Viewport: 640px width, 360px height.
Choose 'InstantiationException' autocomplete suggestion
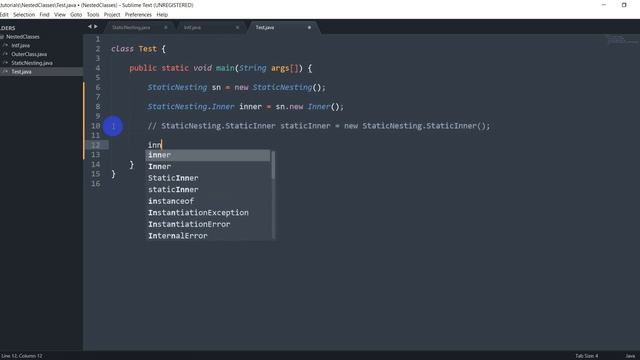(x=208, y=213)
